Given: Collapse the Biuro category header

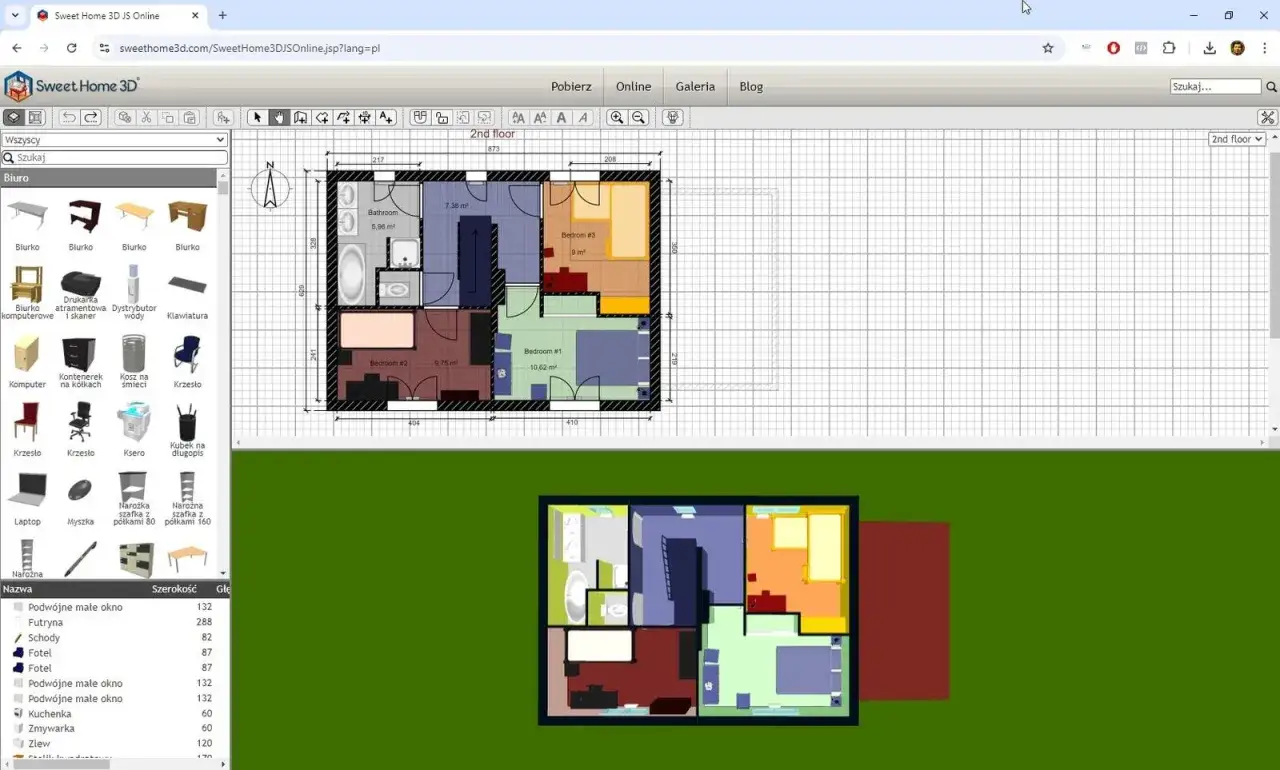Looking at the screenshot, I should point(16,177).
